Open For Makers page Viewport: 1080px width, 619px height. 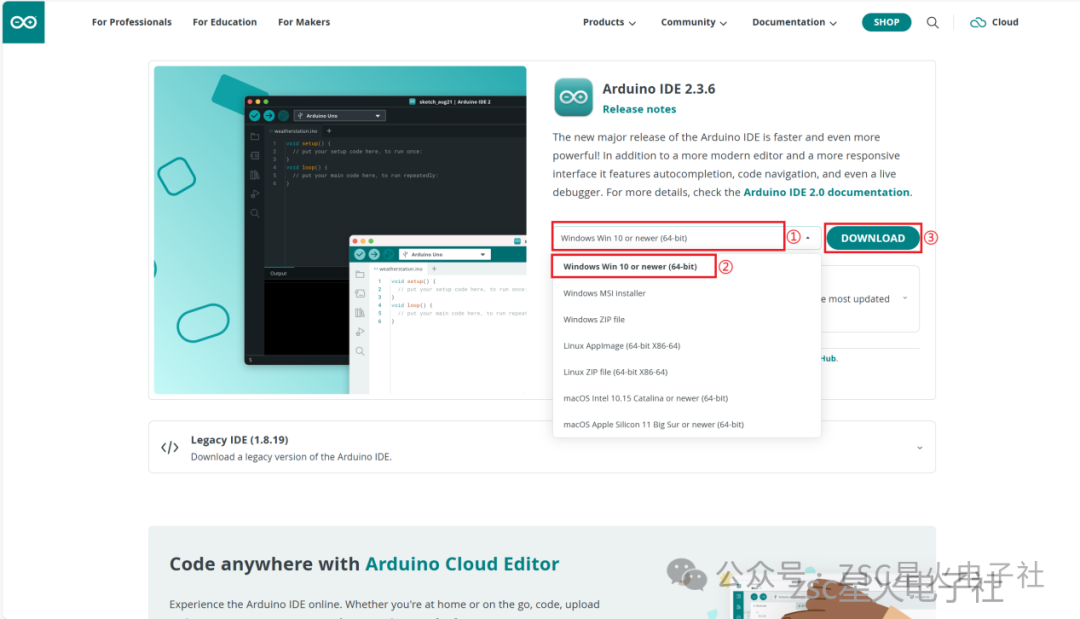click(304, 22)
